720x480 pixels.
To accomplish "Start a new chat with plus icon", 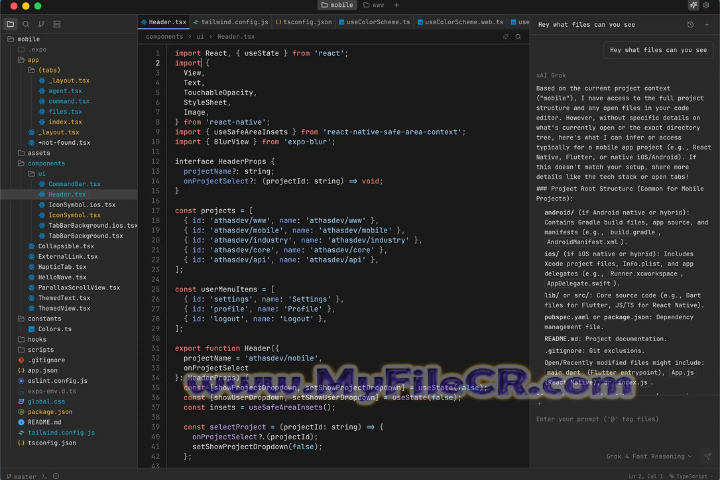I will [x=707, y=25].
